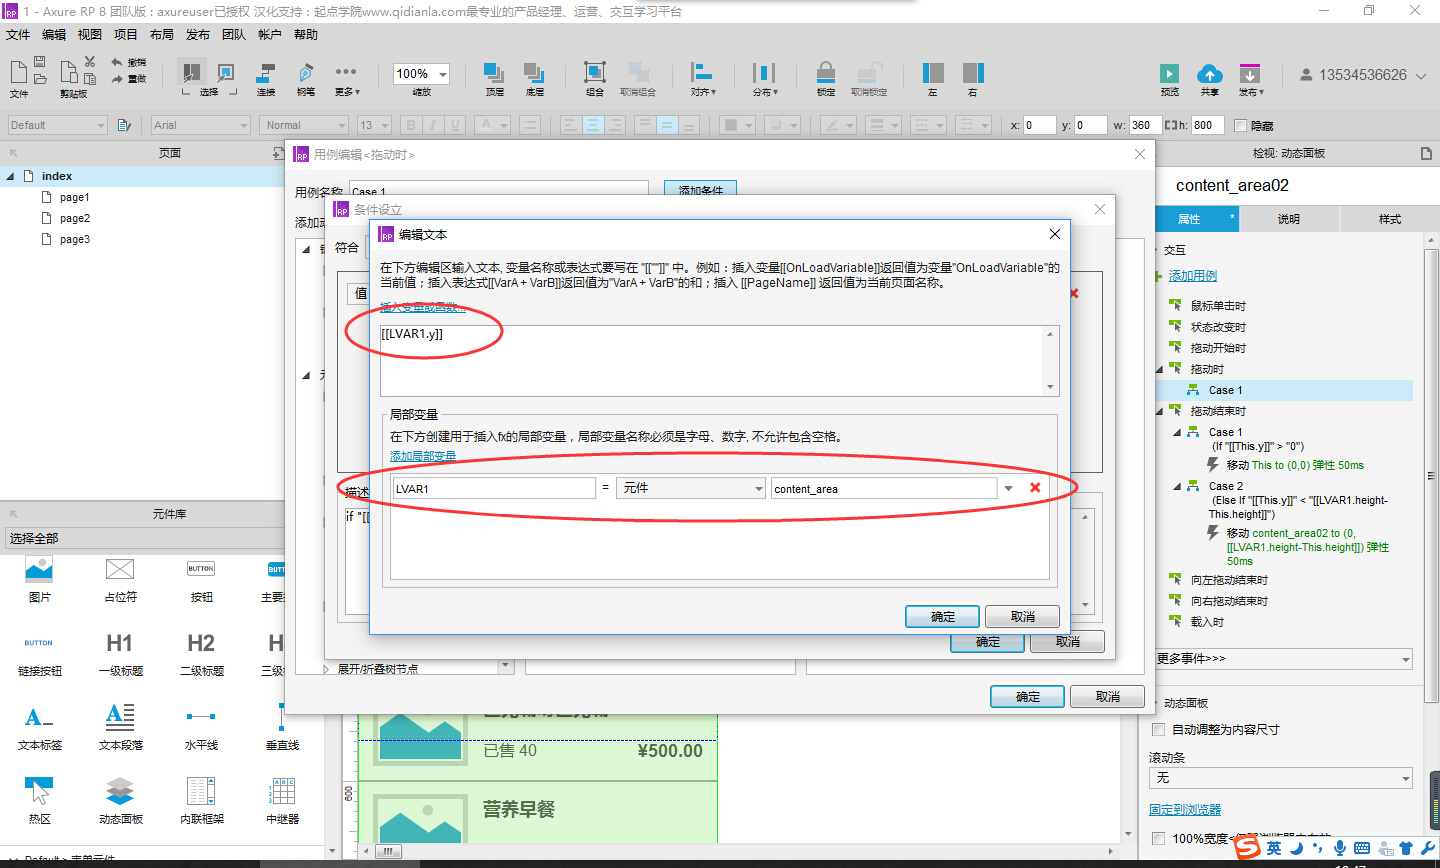Click the send to back icon (底层)
The width and height of the screenshot is (1440, 868).
534,73
